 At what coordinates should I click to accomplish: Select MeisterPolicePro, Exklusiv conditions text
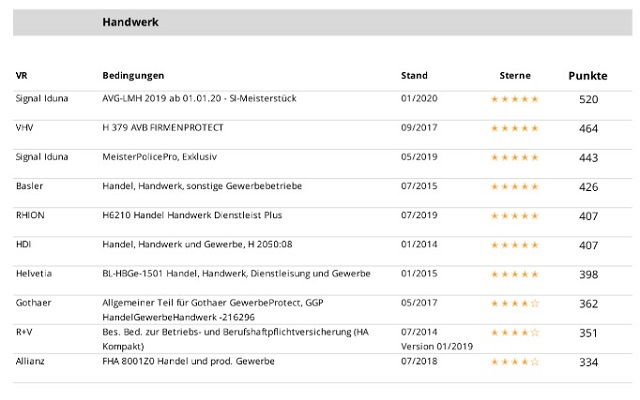click(x=160, y=157)
